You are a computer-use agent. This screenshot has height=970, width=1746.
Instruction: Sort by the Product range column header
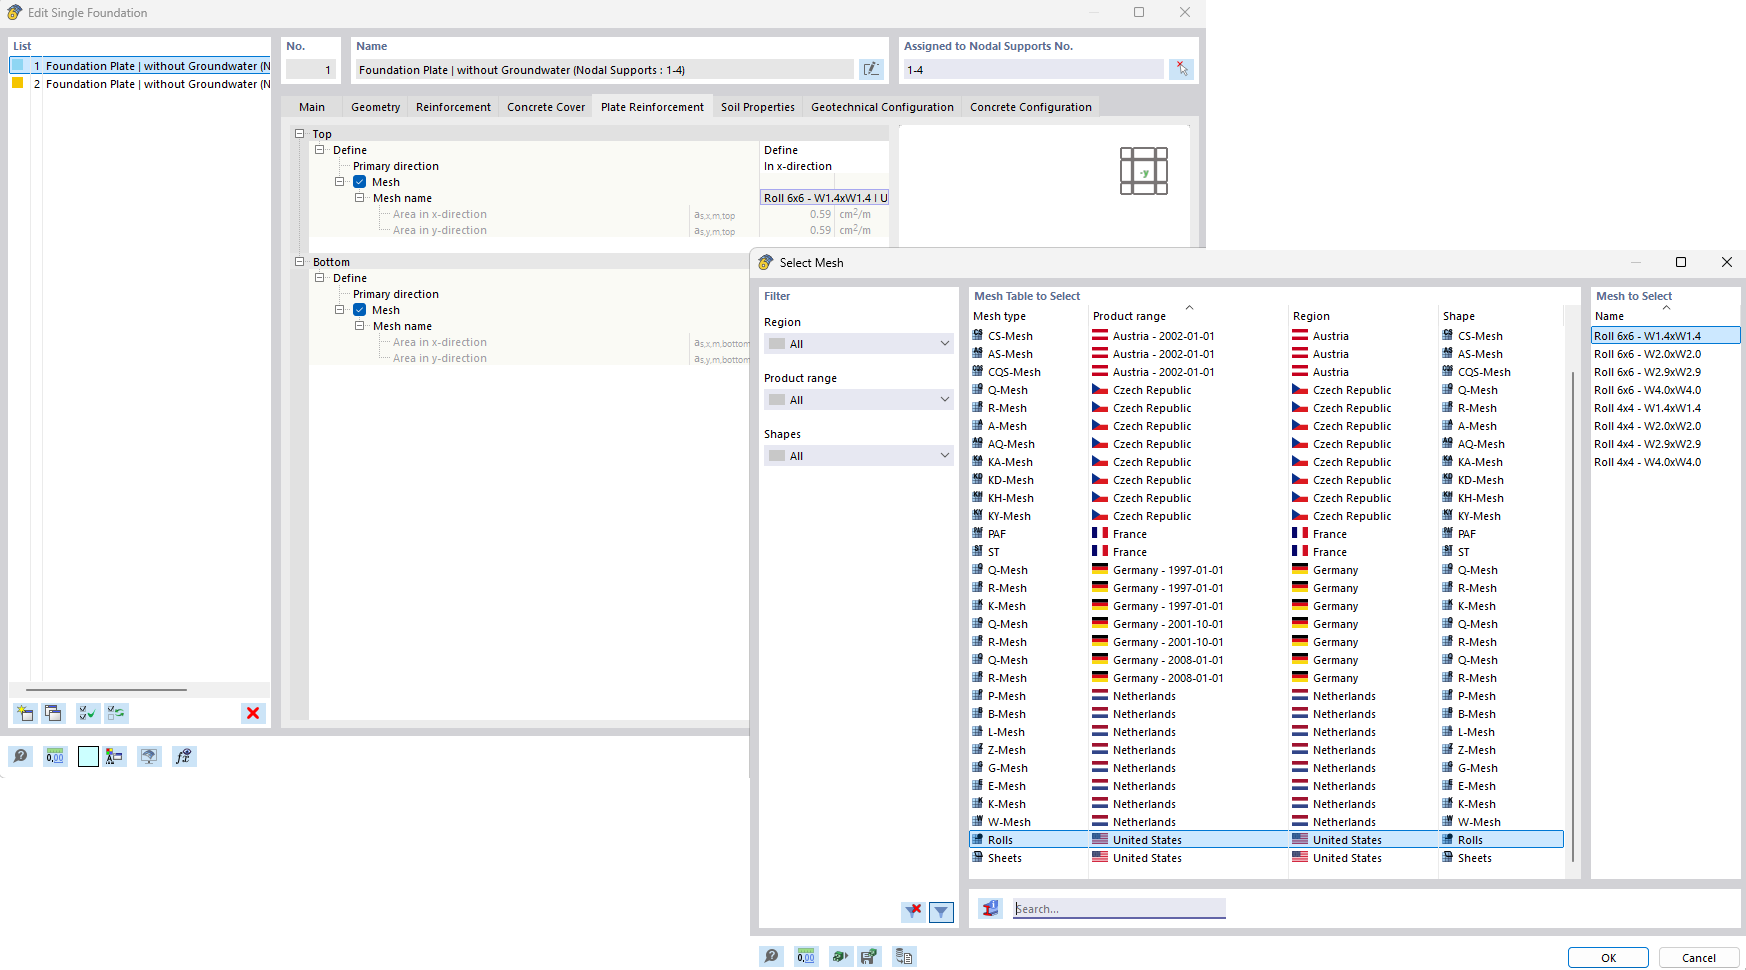pos(1189,316)
